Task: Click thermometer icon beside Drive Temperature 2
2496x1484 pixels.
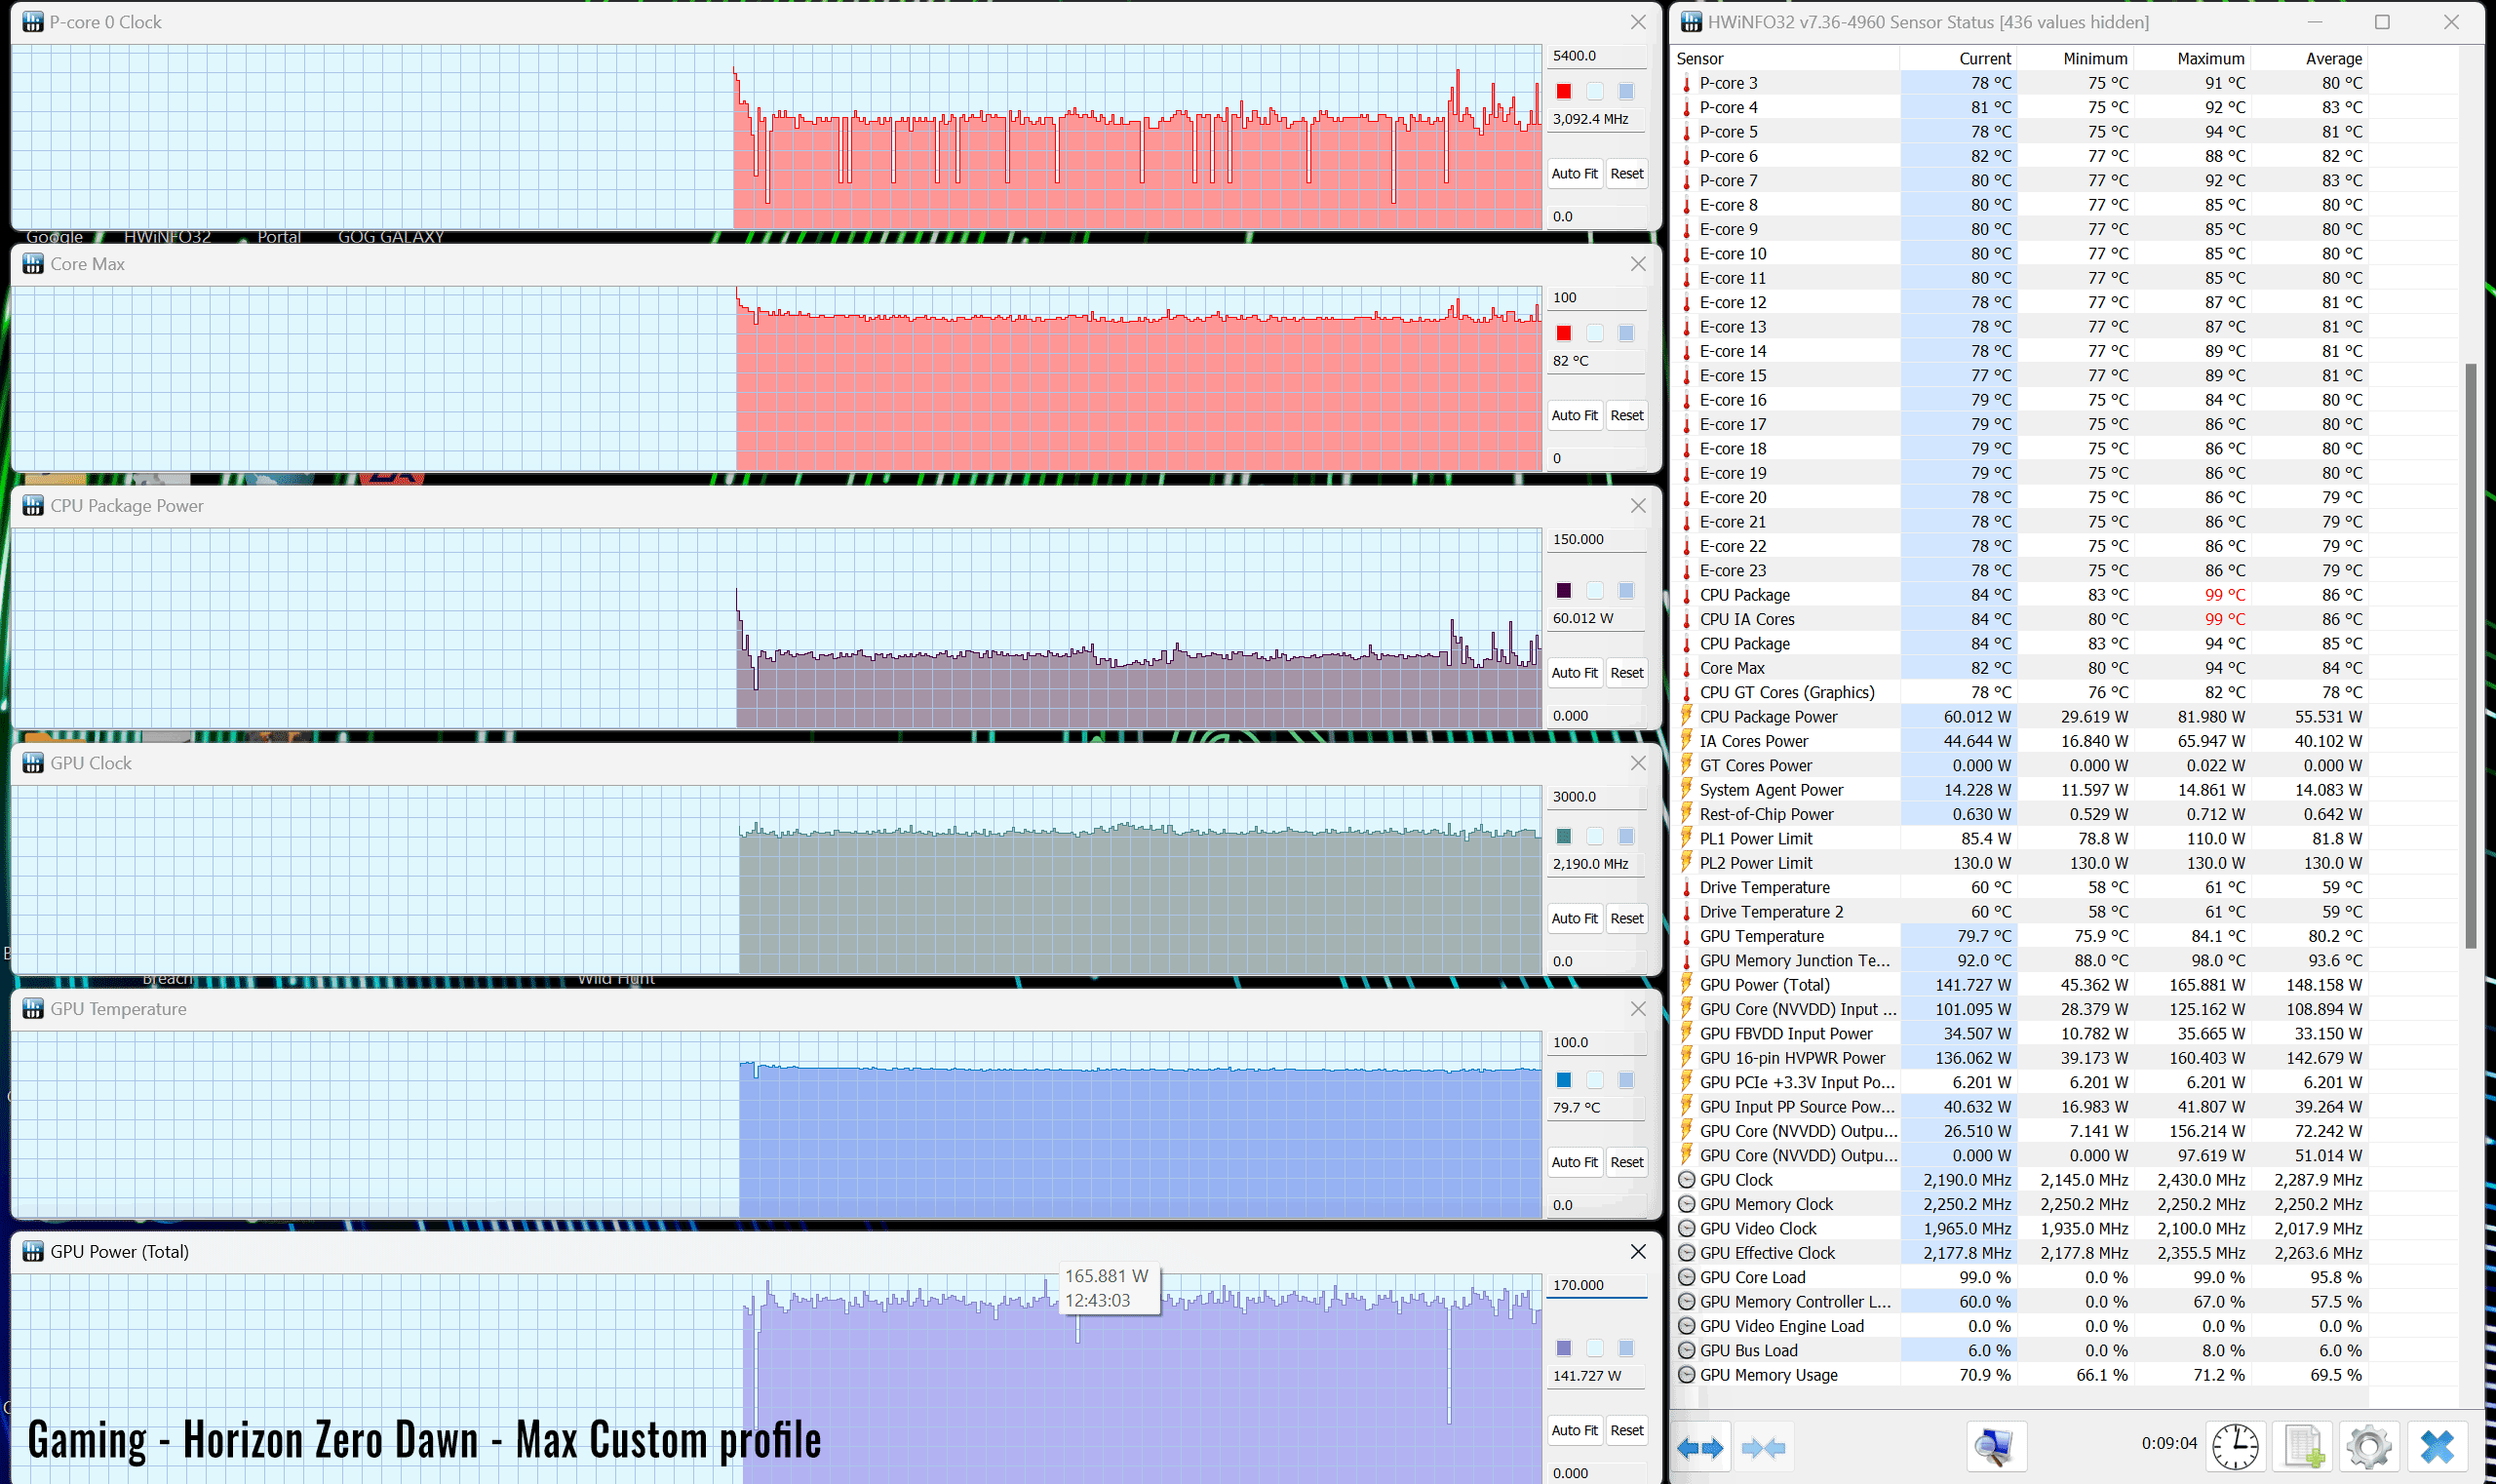Action: 1686,911
